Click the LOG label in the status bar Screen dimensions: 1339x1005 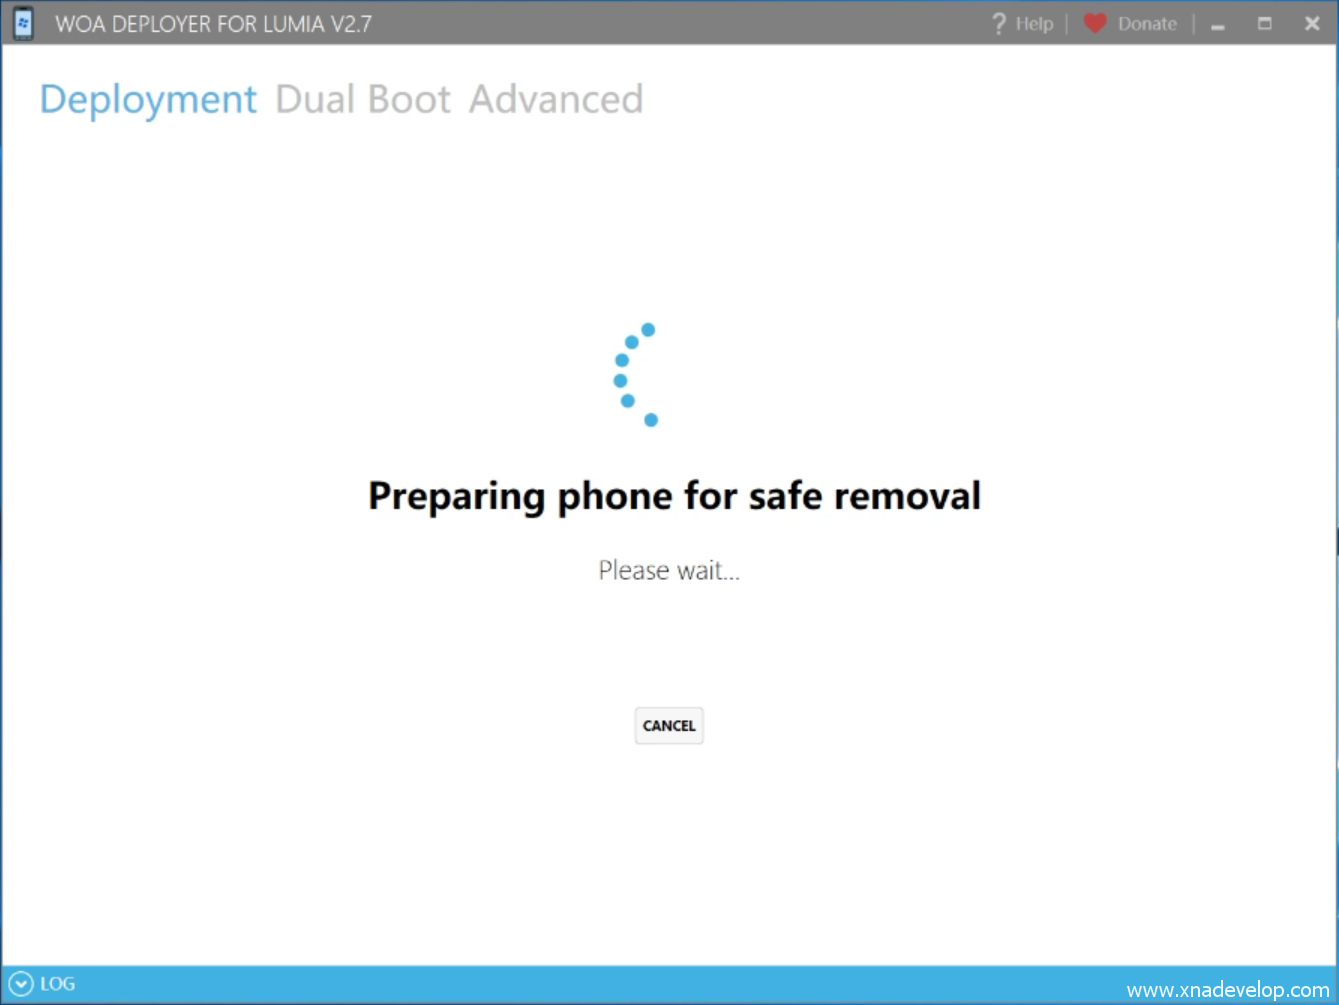(57, 984)
